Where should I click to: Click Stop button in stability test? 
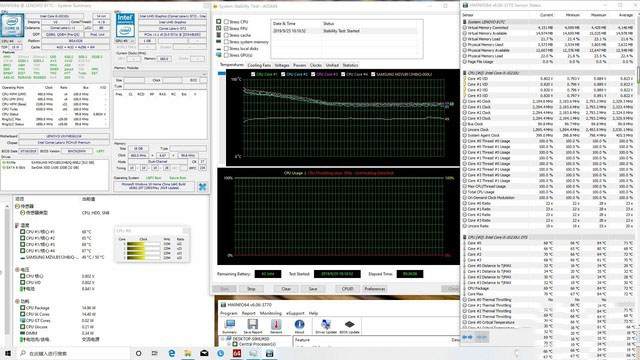pyautogui.click(x=251, y=289)
